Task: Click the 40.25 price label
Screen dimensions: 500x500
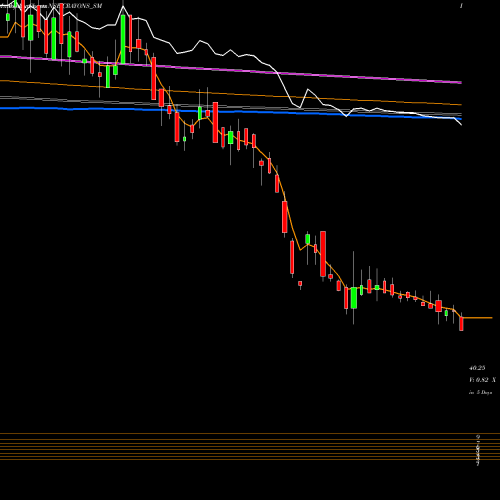Action: [x=477, y=368]
